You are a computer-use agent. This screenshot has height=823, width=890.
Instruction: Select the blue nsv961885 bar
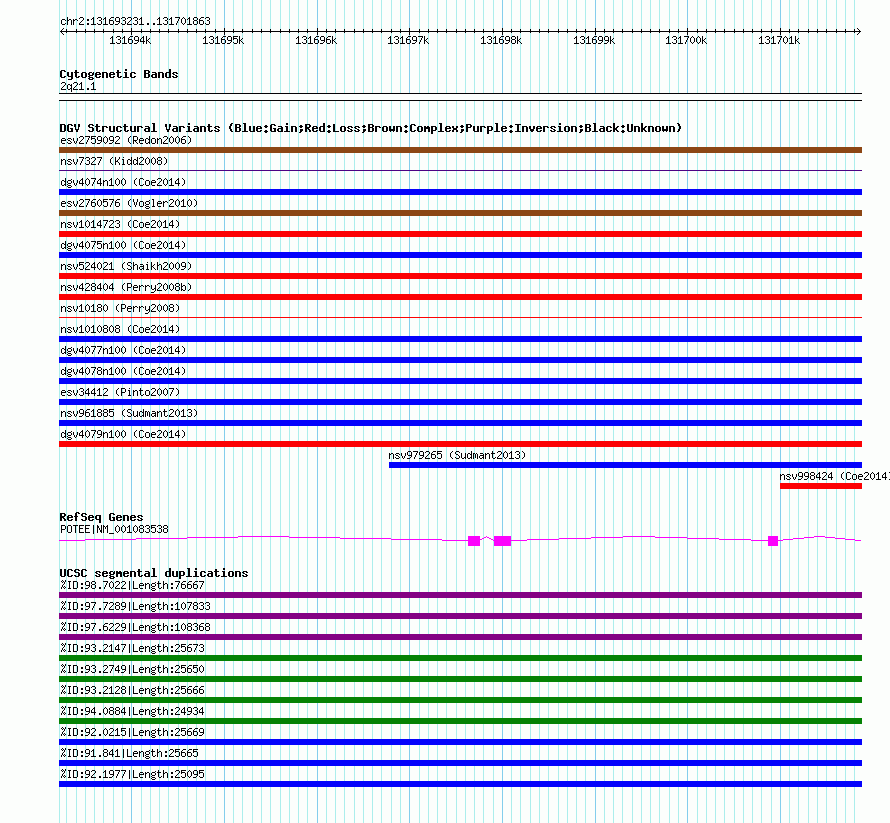coord(460,423)
